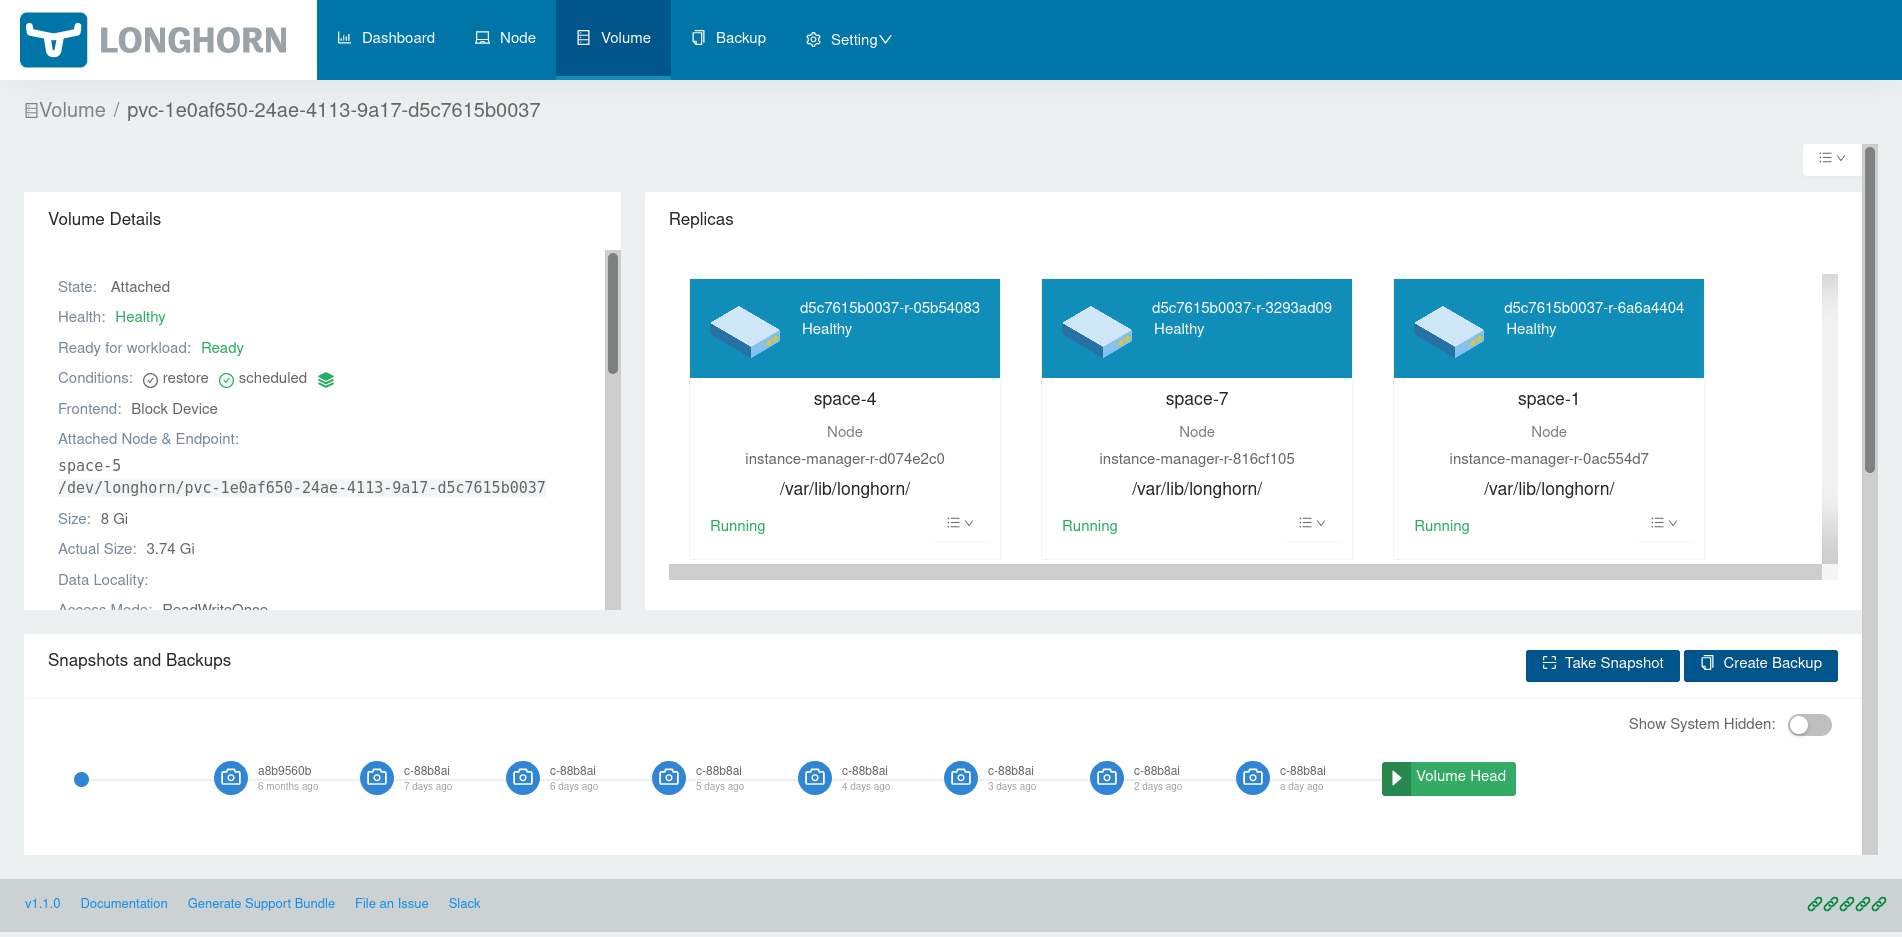Screen dimensions: 1902x937
Task: Toggle the Show System Hidden switch
Action: (x=1809, y=725)
